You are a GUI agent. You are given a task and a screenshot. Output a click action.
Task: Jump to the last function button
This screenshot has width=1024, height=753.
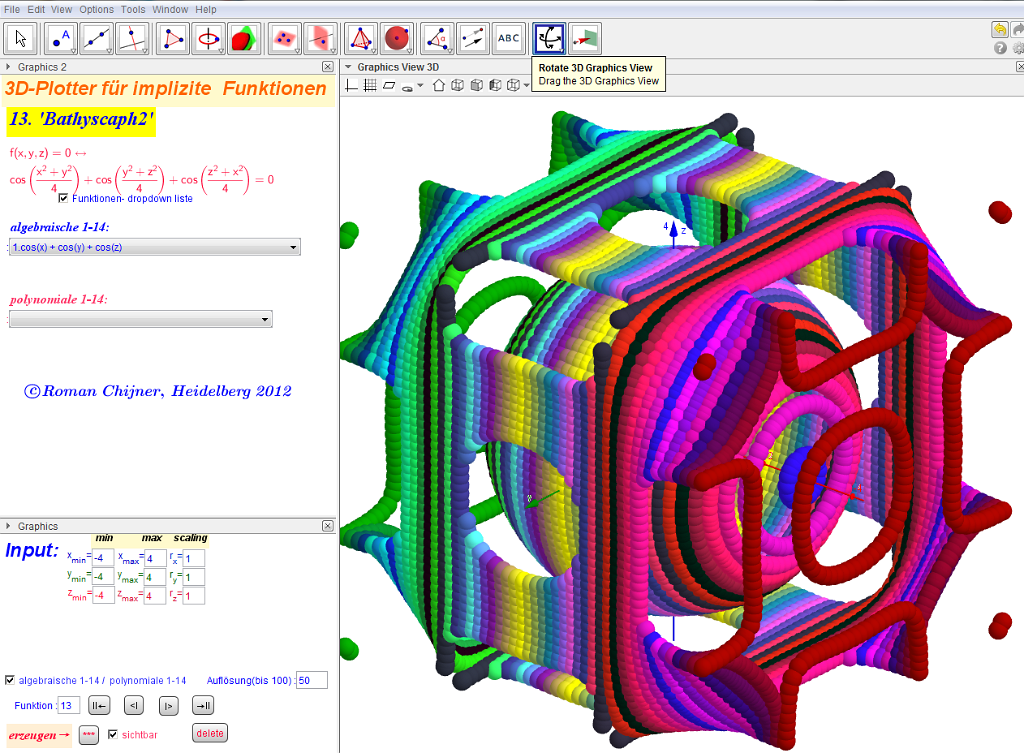[203, 706]
